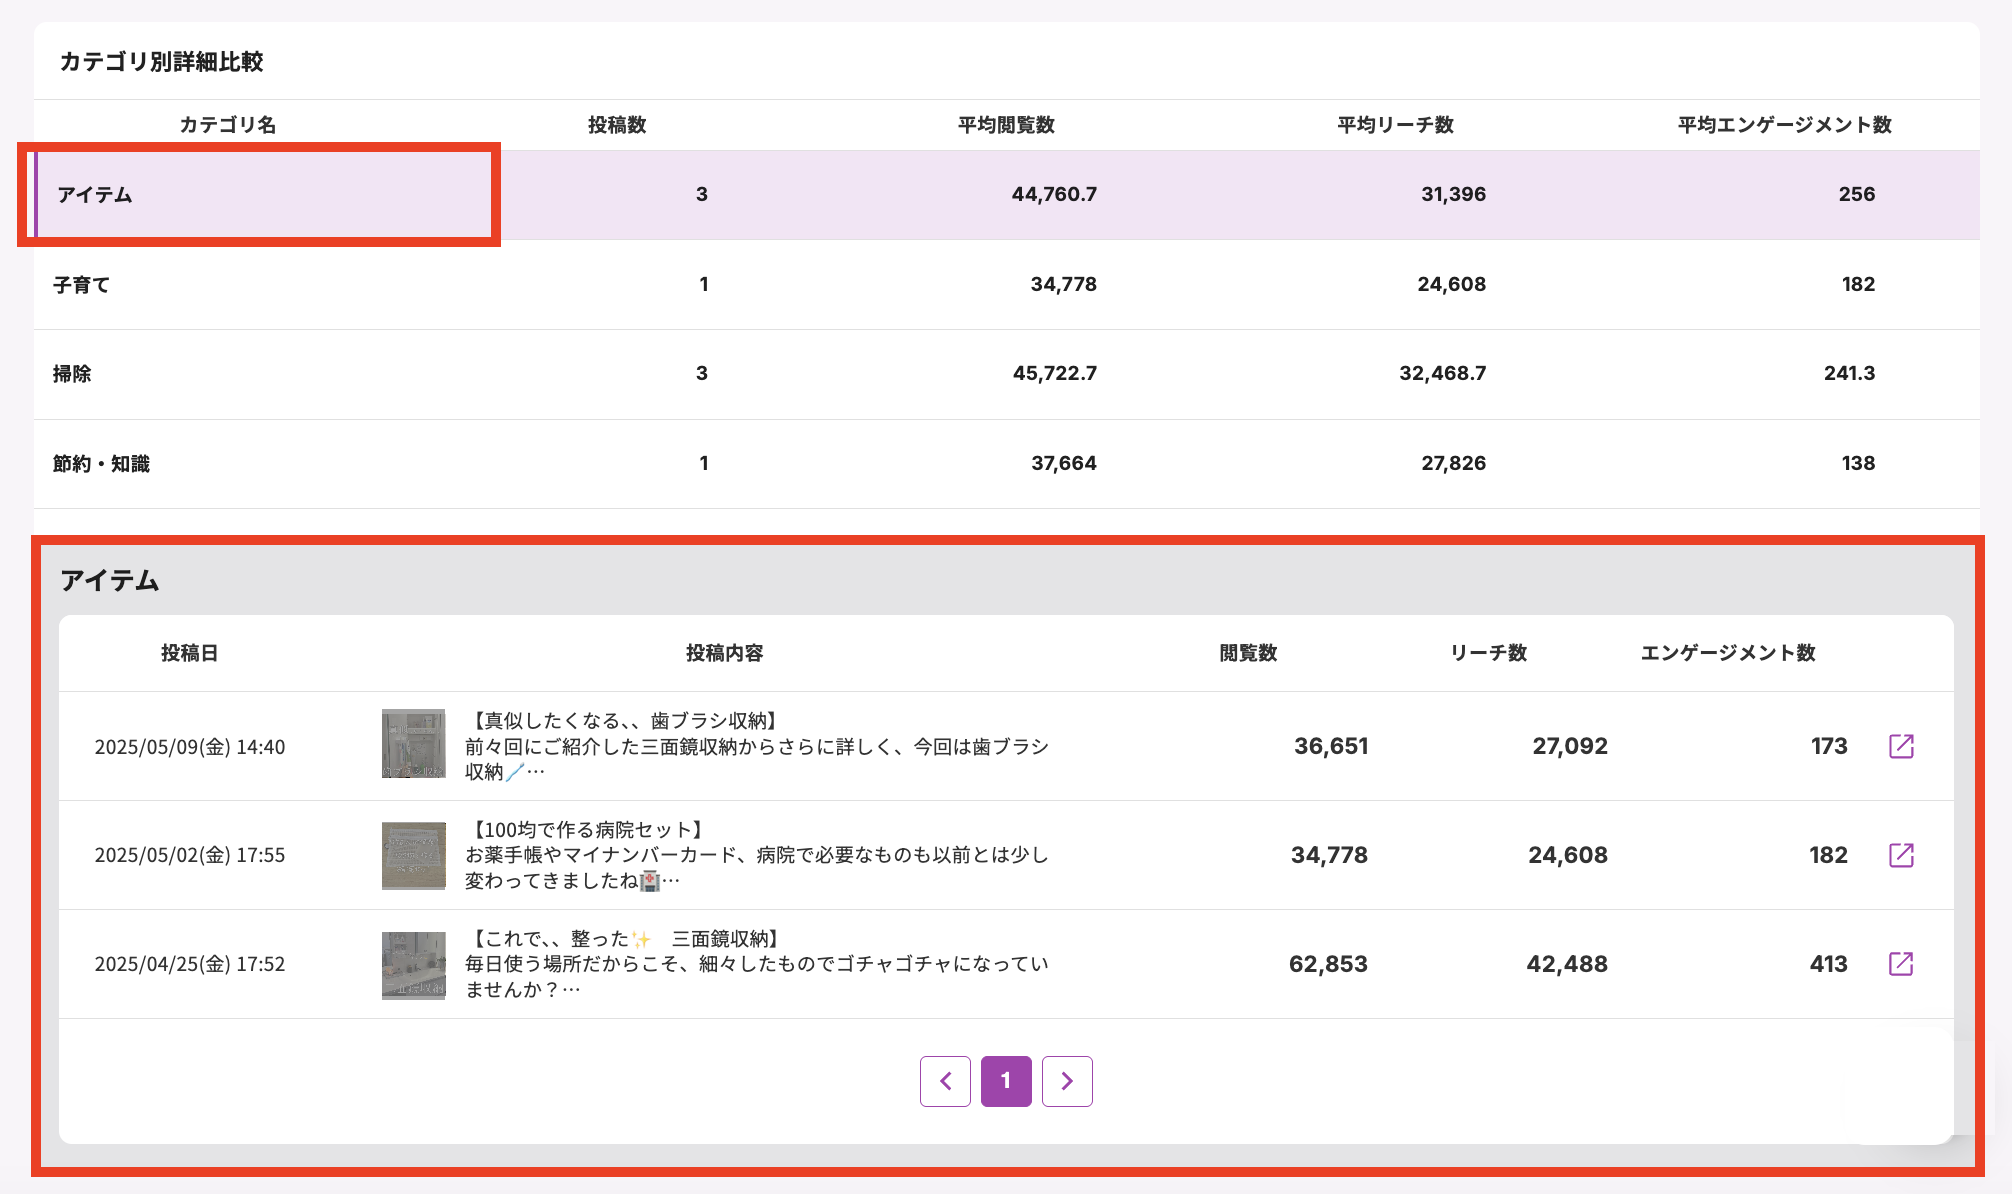Click 平均閲覧数 column header

pyautogui.click(x=1006, y=125)
